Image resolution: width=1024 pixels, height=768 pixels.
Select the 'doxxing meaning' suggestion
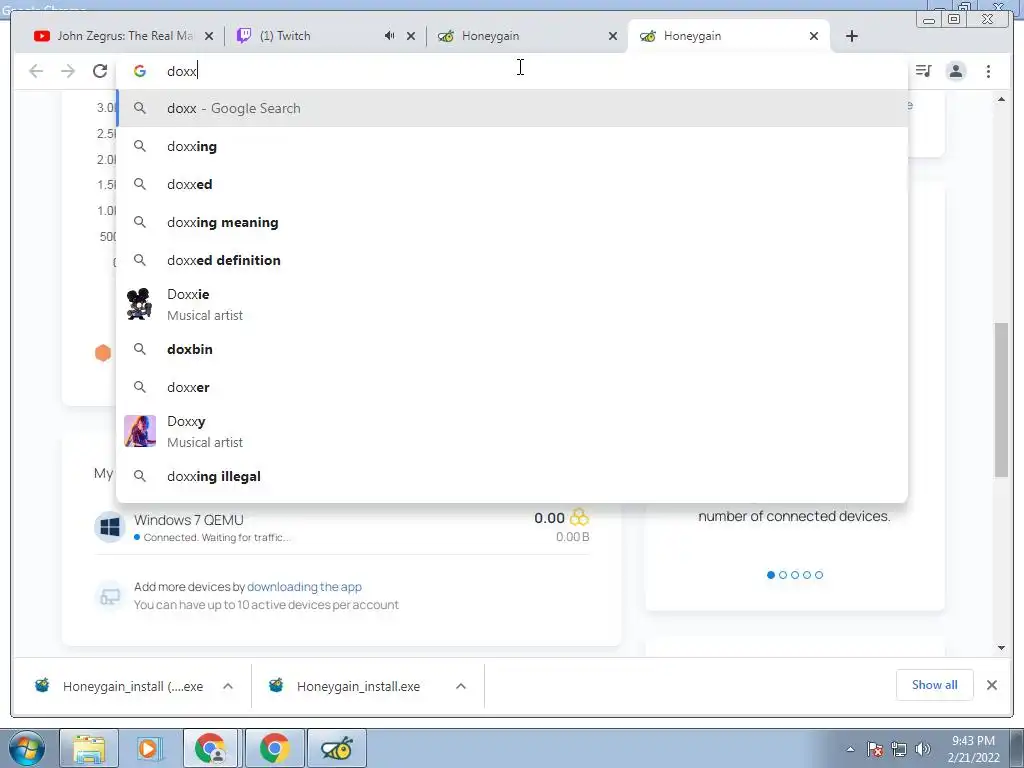513,222
